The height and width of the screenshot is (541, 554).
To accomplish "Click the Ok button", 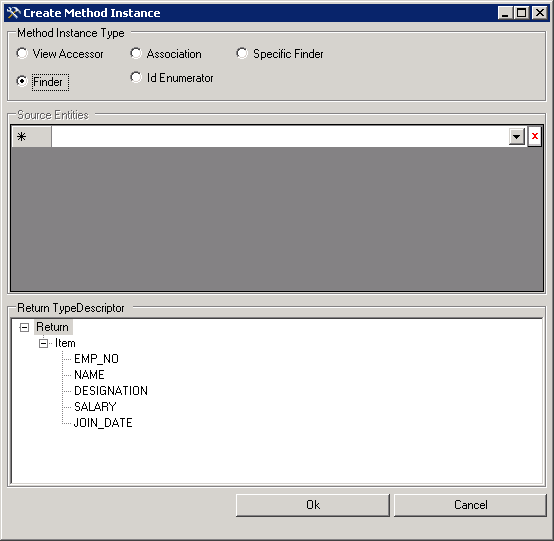I will pyautogui.click(x=313, y=505).
